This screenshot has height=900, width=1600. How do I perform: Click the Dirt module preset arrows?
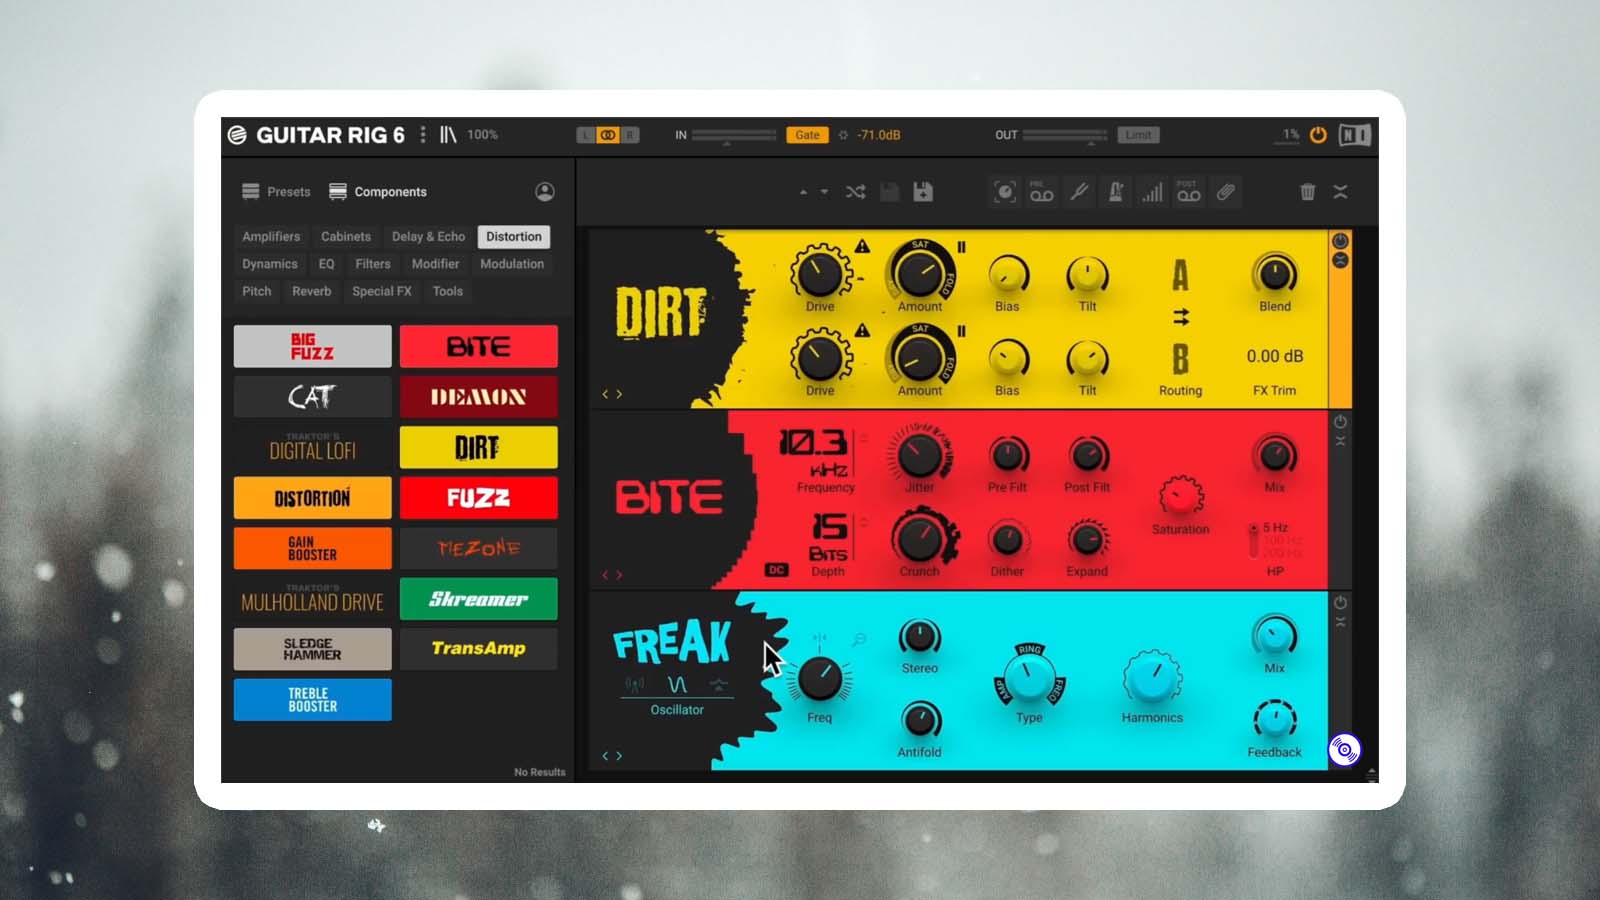612,394
